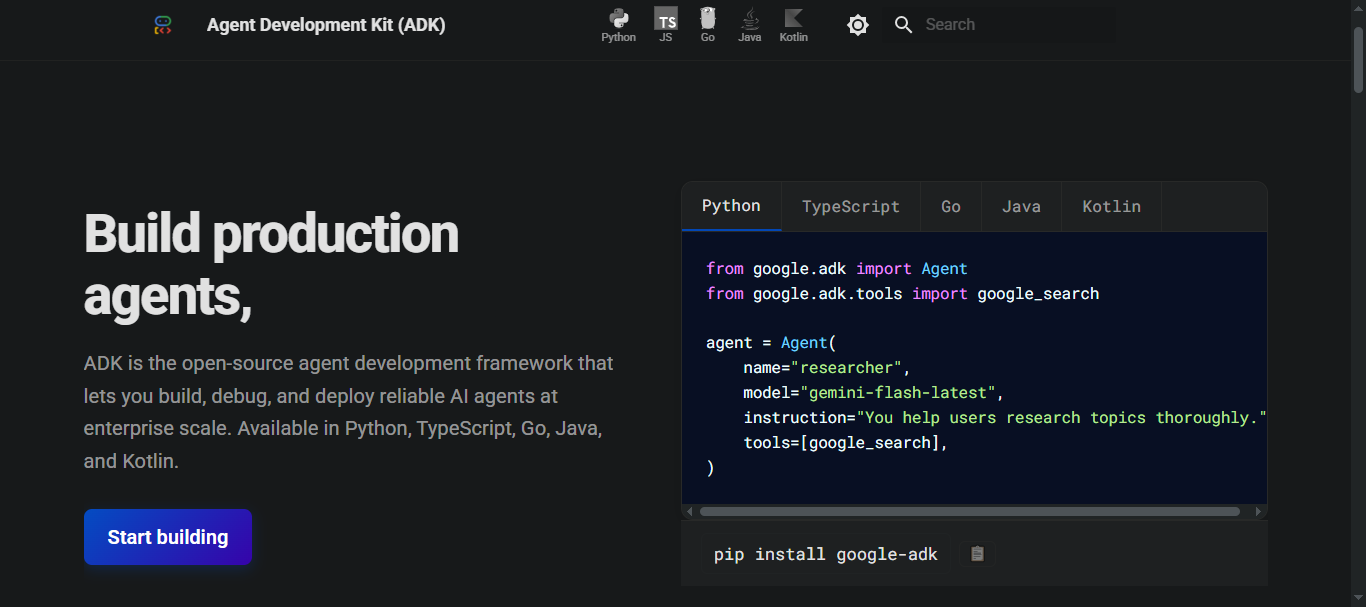Click the code block's horizontal scrollbar thumb

click(970, 512)
